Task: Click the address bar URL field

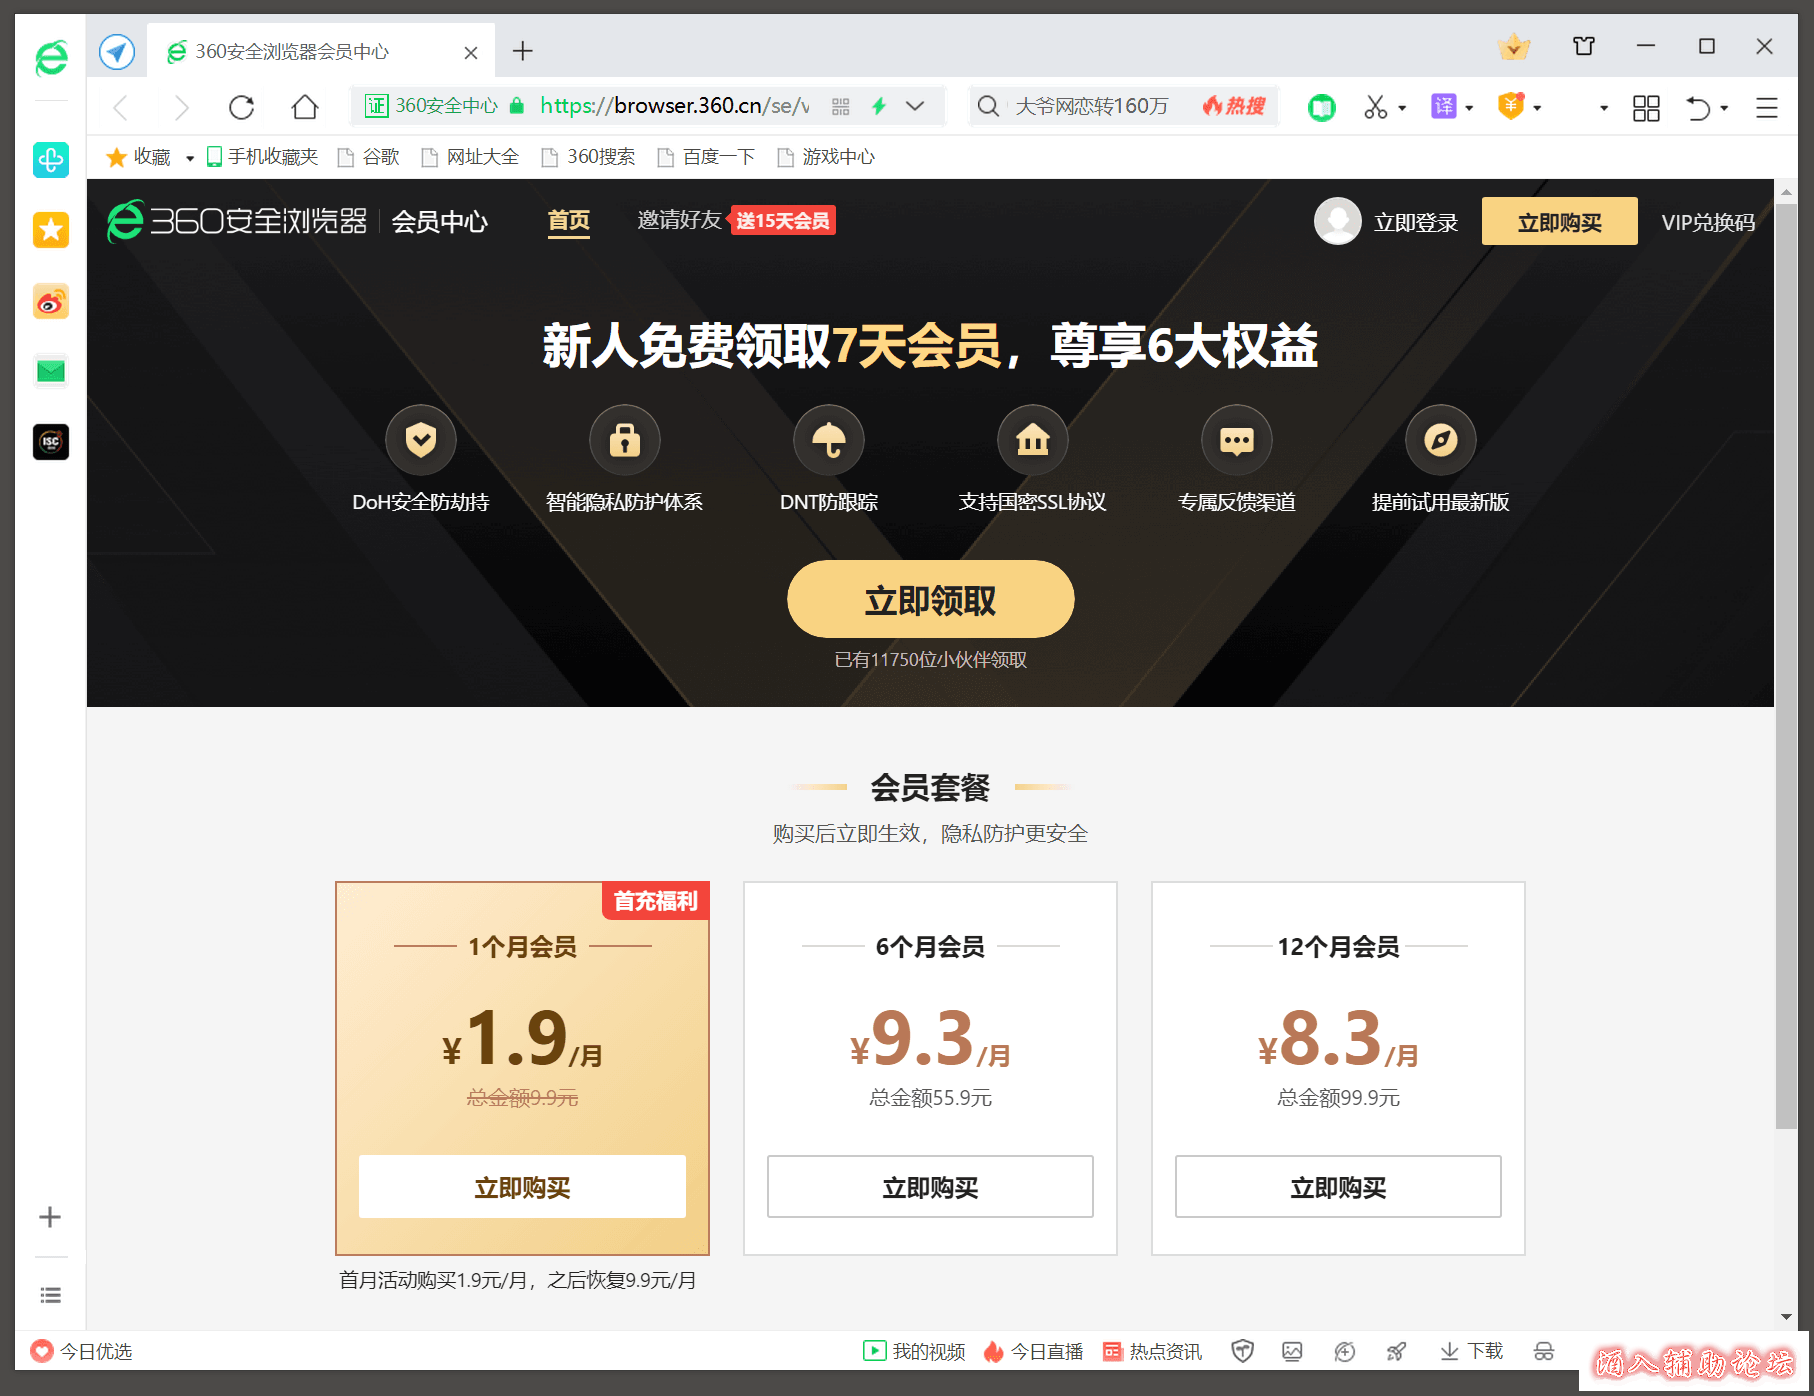Action: pyautogui.click(x=675, y=106)
